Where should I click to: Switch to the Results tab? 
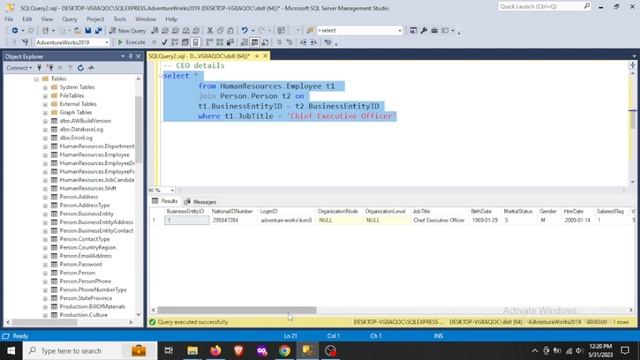point(165,201)
